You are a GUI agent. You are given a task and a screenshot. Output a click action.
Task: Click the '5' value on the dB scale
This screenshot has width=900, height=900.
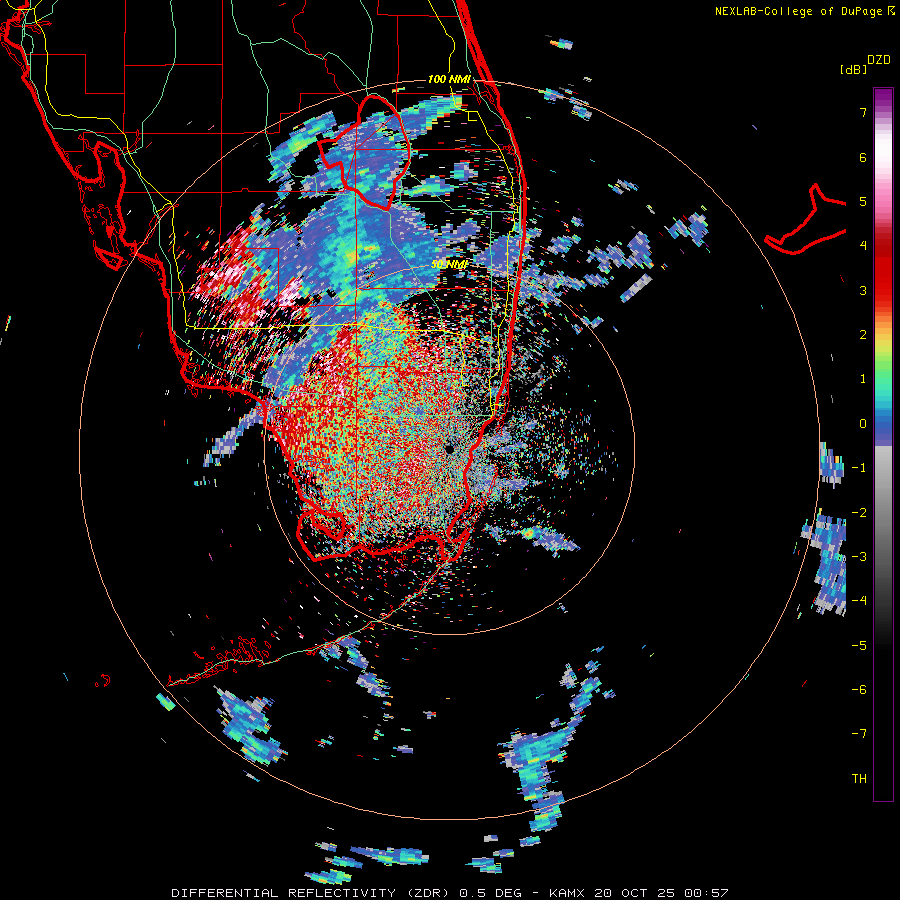pos(863,201)
